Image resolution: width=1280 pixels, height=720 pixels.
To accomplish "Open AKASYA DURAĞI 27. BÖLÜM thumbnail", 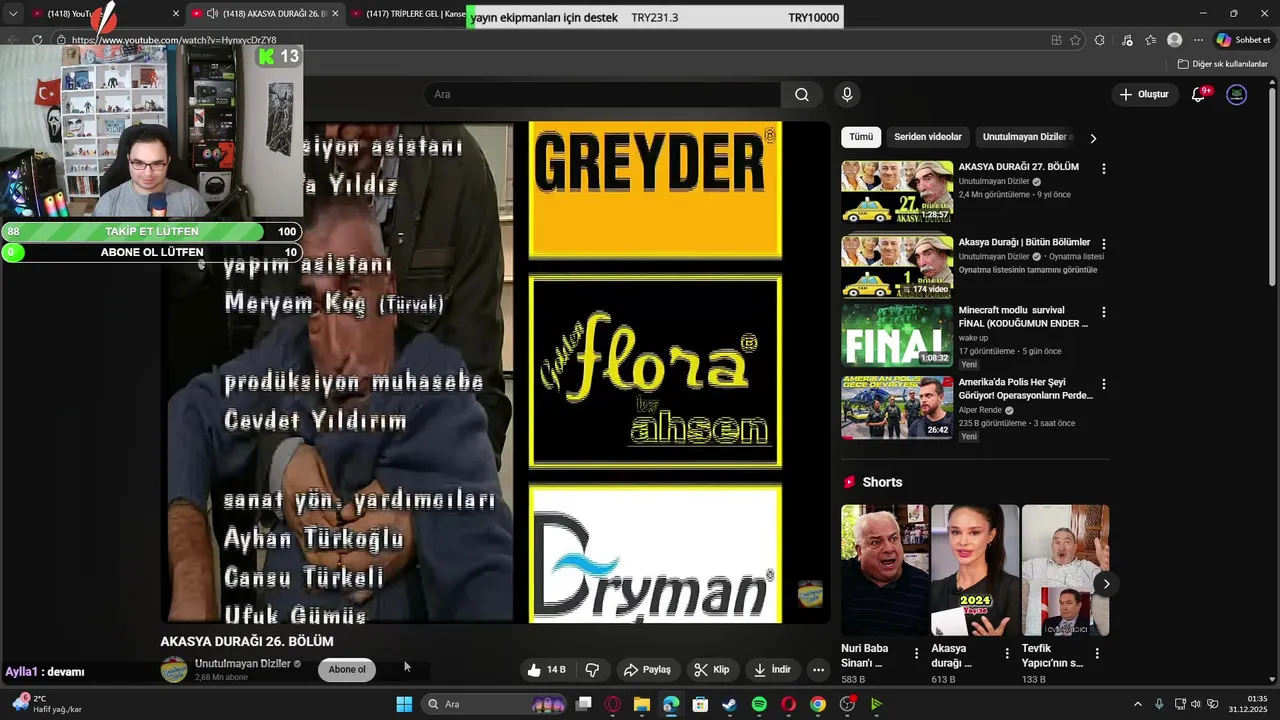I will pyautogui.click(x=897, y=192).
